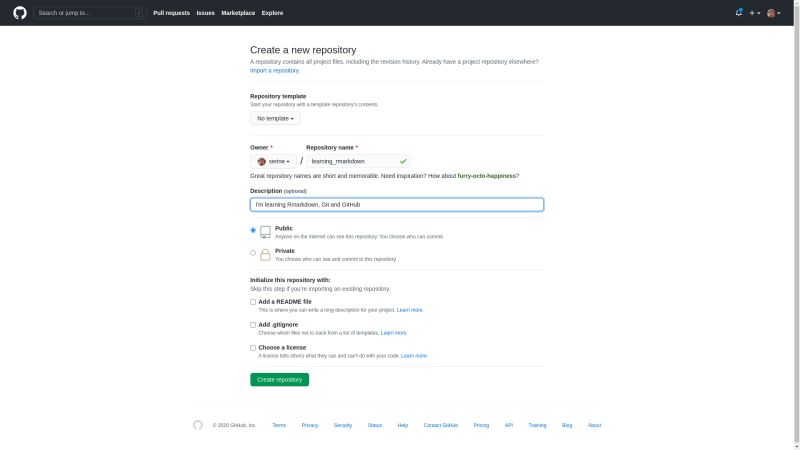Follow the Import a repository link
This screenshot has height=450, width=800.
click(x=274, y=70)
